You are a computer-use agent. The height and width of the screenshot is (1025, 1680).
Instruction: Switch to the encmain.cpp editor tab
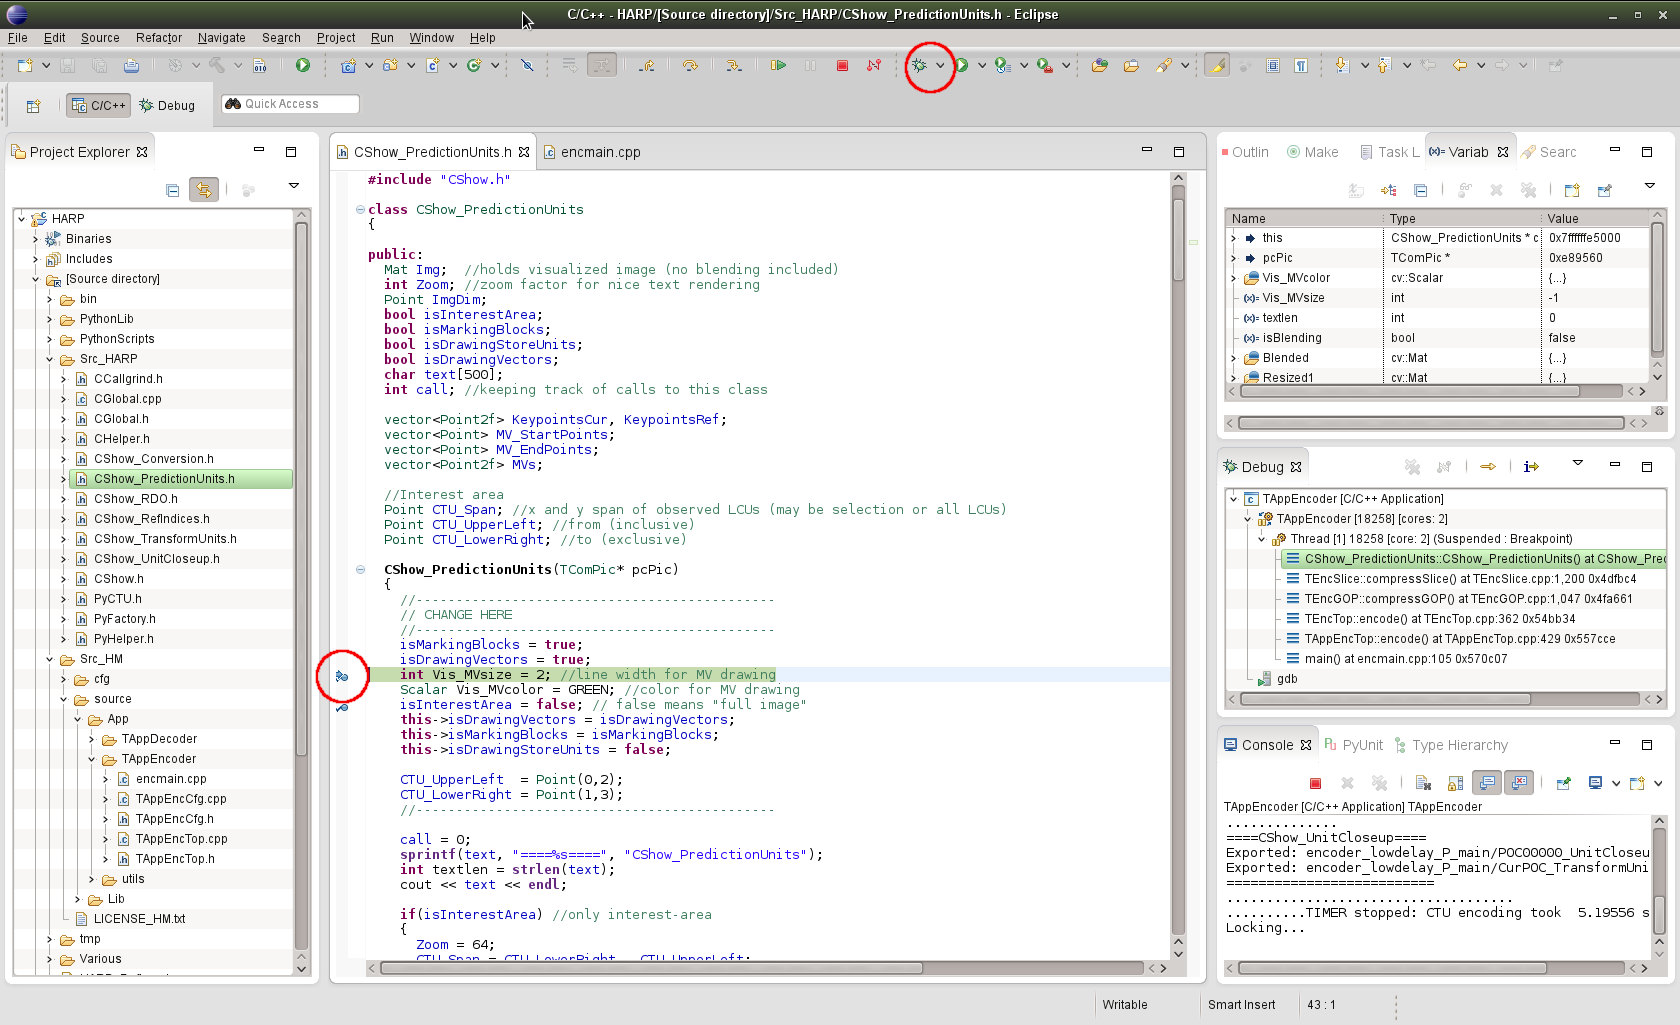pyautogui.click(x=600, y=152)
